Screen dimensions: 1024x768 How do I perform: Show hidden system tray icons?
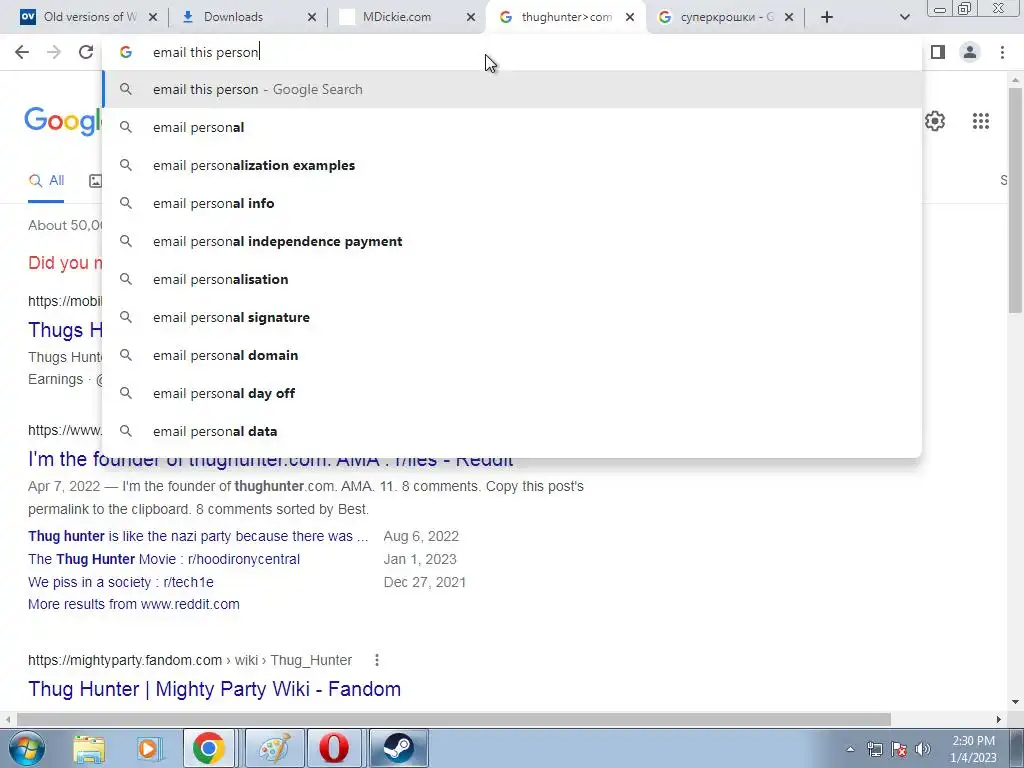(850, 749)
